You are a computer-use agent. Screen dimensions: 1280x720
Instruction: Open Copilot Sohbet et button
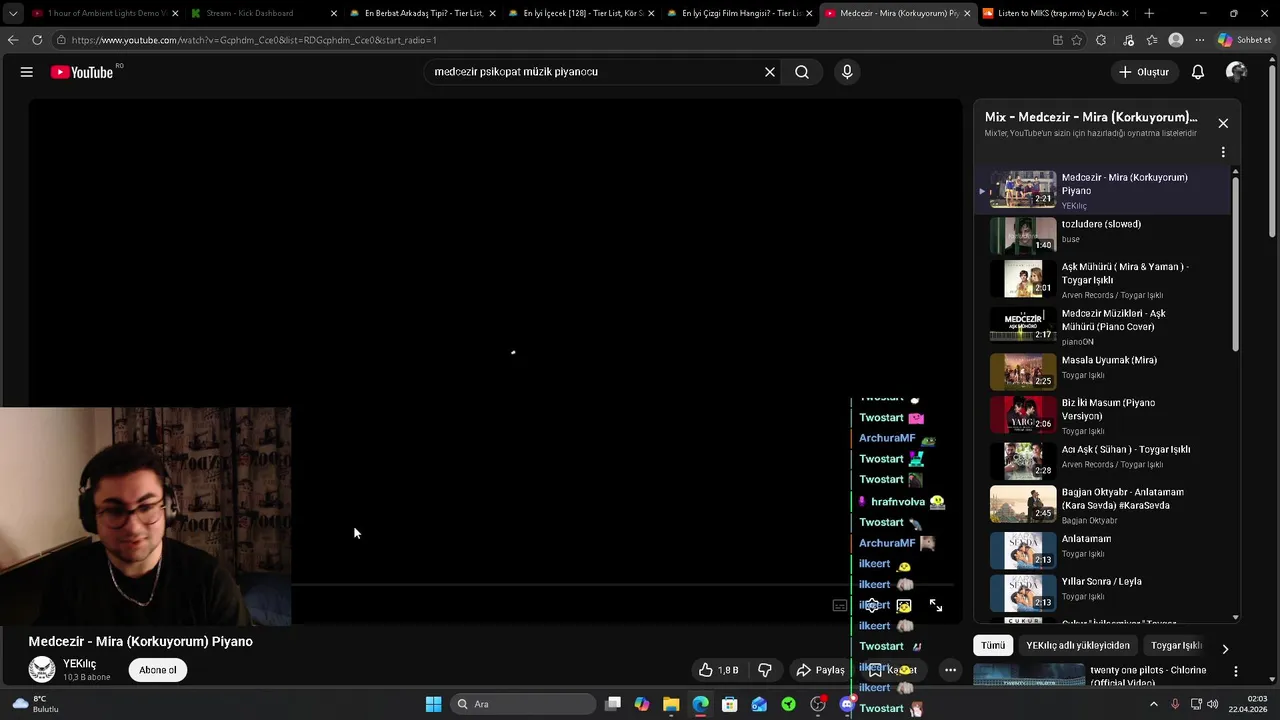coord(1244,40)
